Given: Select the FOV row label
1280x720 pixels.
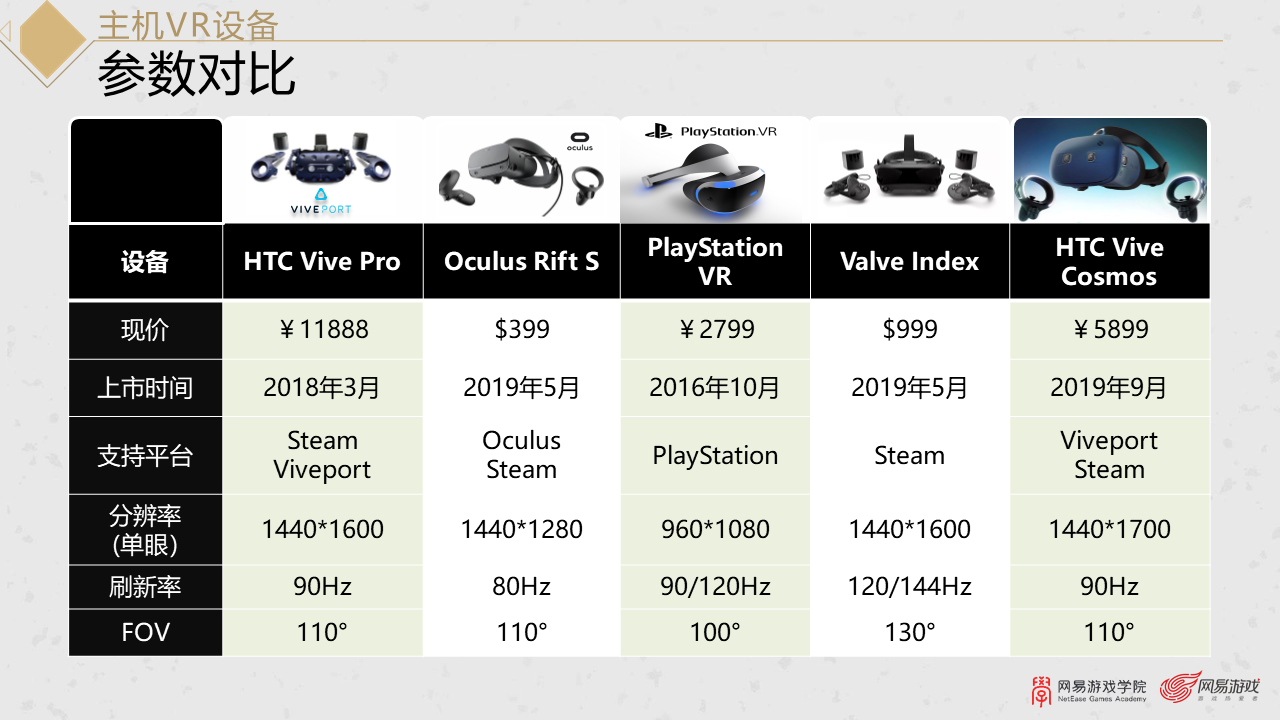Looking at the screenshot, I should tap(146, 633).
